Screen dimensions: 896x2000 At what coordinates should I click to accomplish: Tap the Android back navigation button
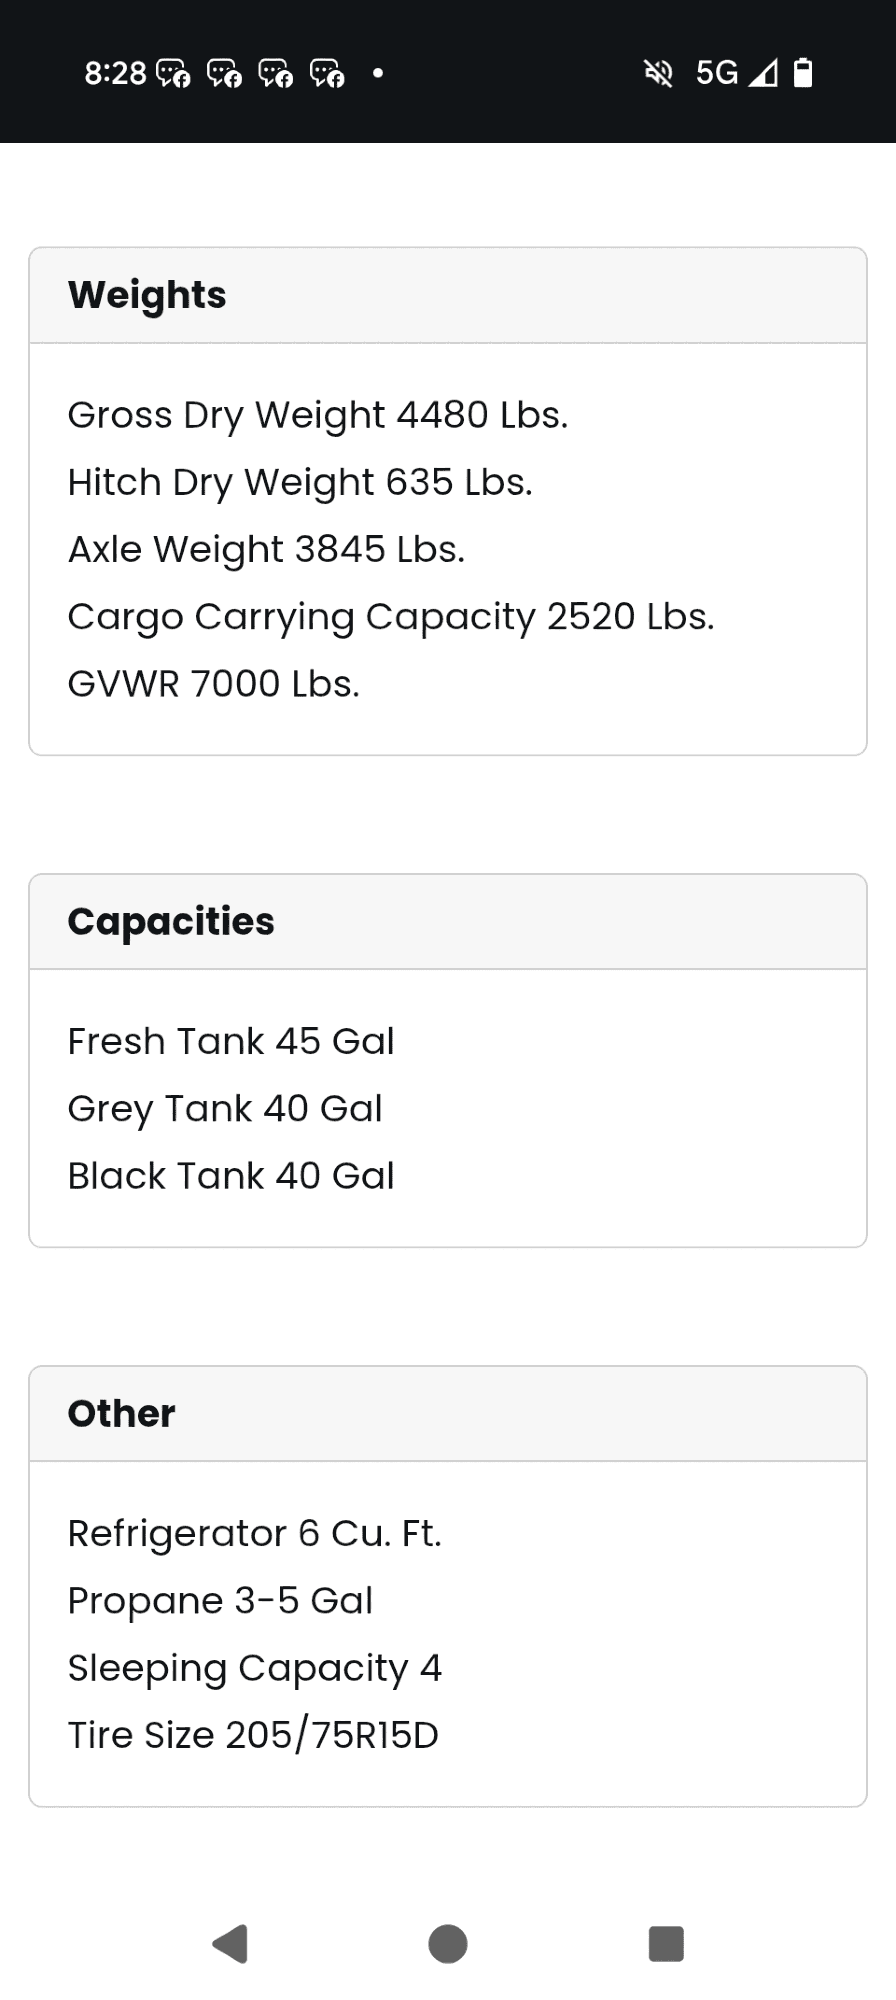231,1944
